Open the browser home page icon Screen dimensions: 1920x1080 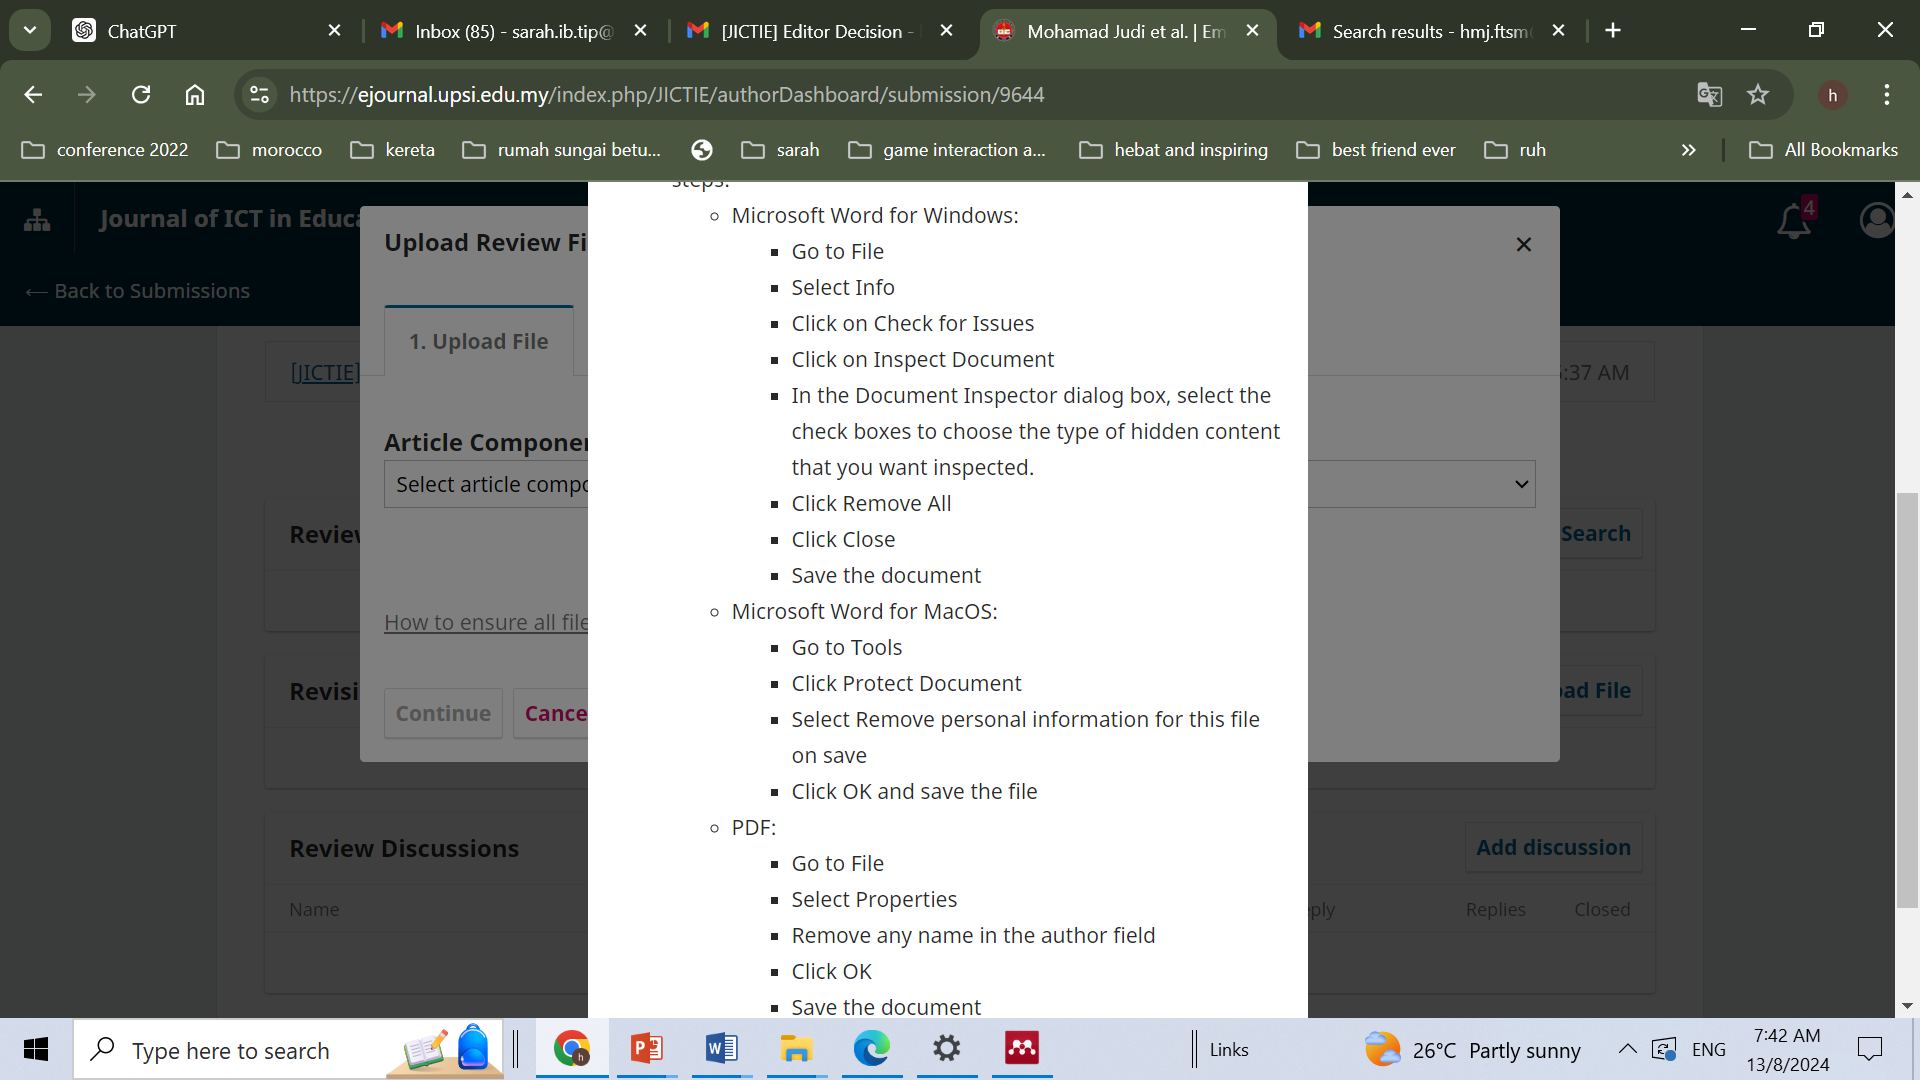(195, 95)
